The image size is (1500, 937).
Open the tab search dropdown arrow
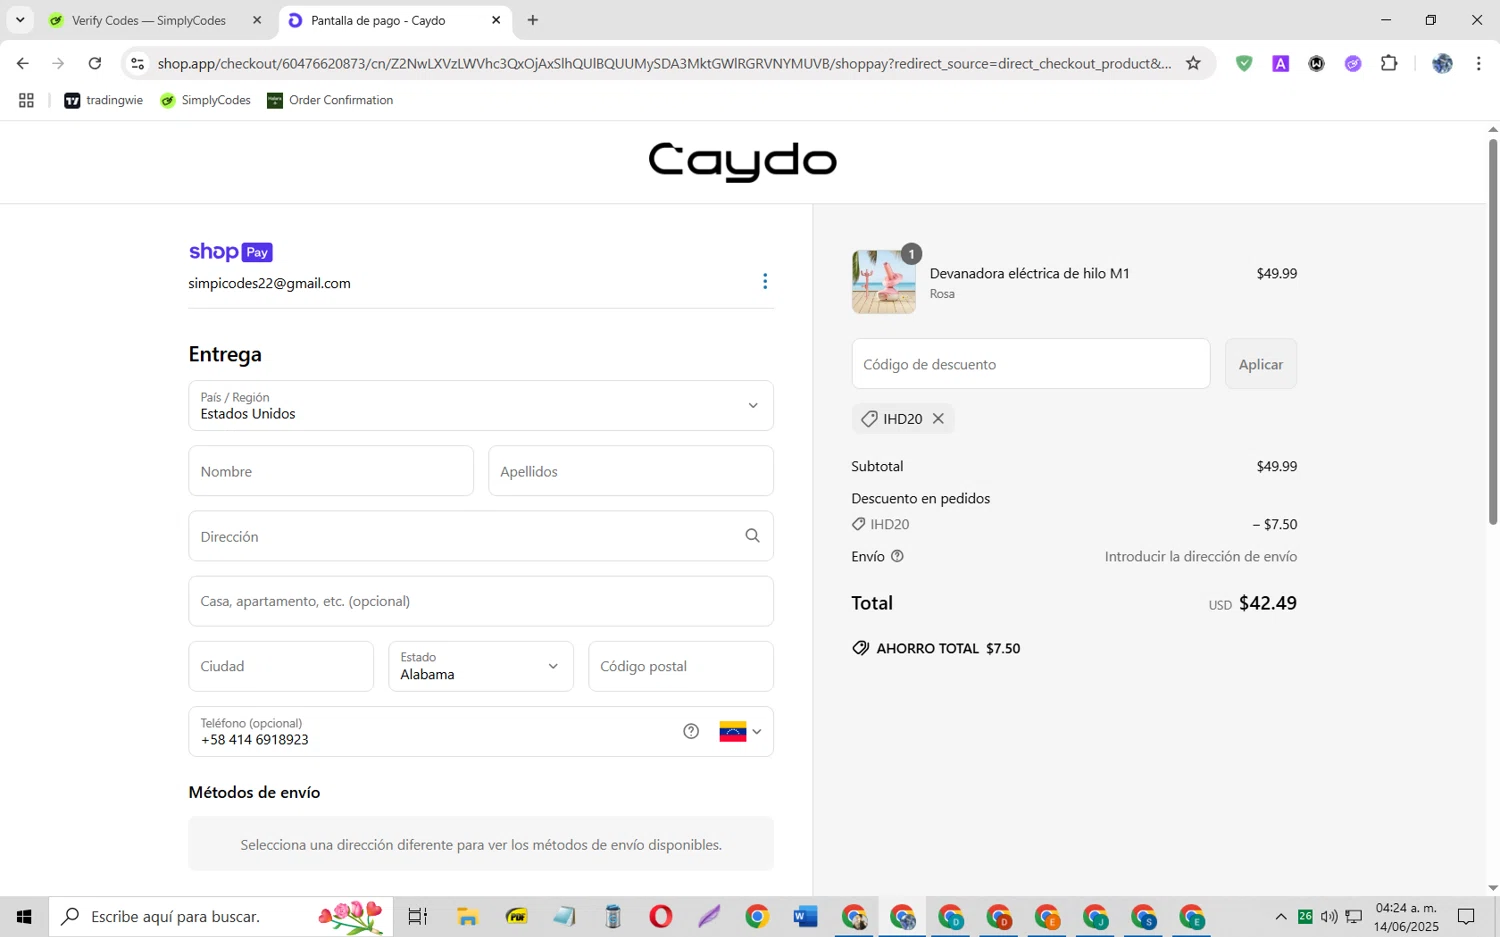click(x=20, y=20)
